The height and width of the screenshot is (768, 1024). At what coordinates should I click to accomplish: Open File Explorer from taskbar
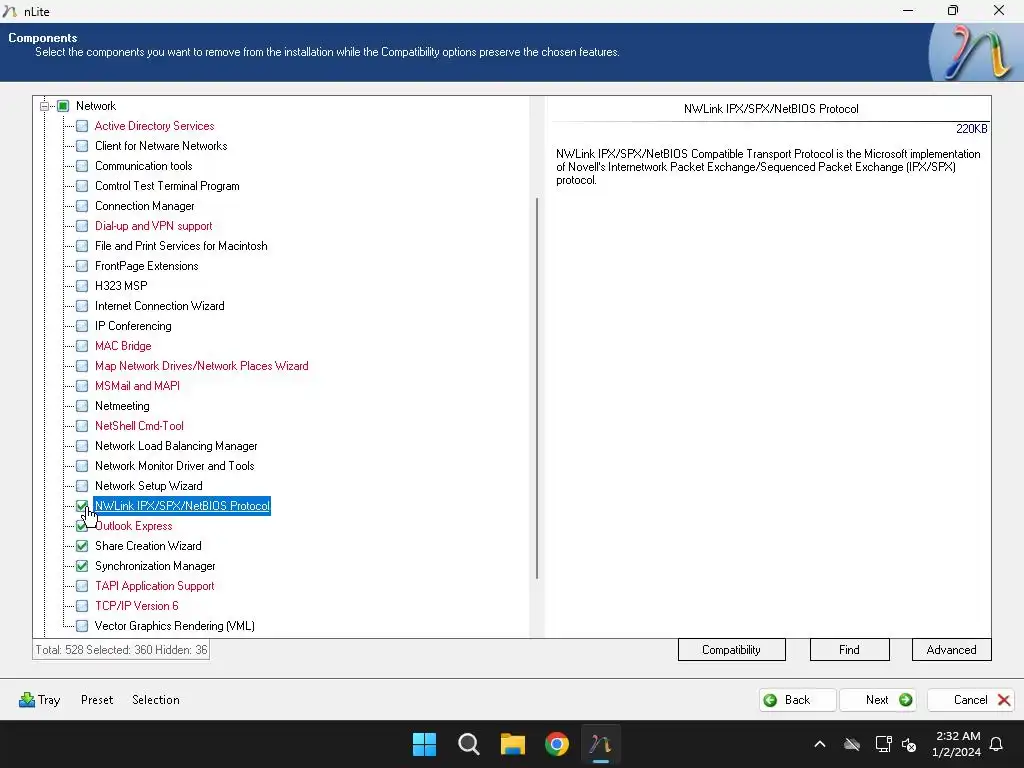pyautogui.click(x=513, y=744)
